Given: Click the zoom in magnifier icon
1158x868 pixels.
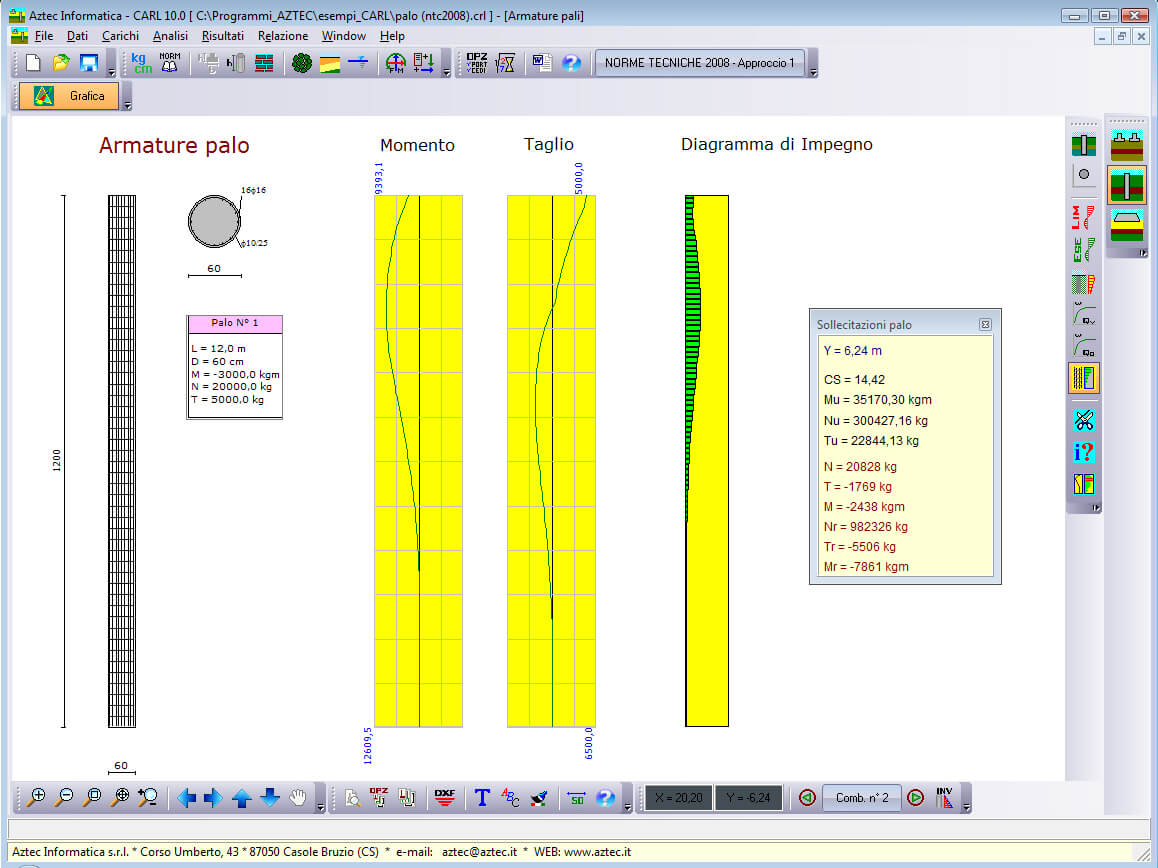Looking at the screenshot, I should [x=37, y=797].
